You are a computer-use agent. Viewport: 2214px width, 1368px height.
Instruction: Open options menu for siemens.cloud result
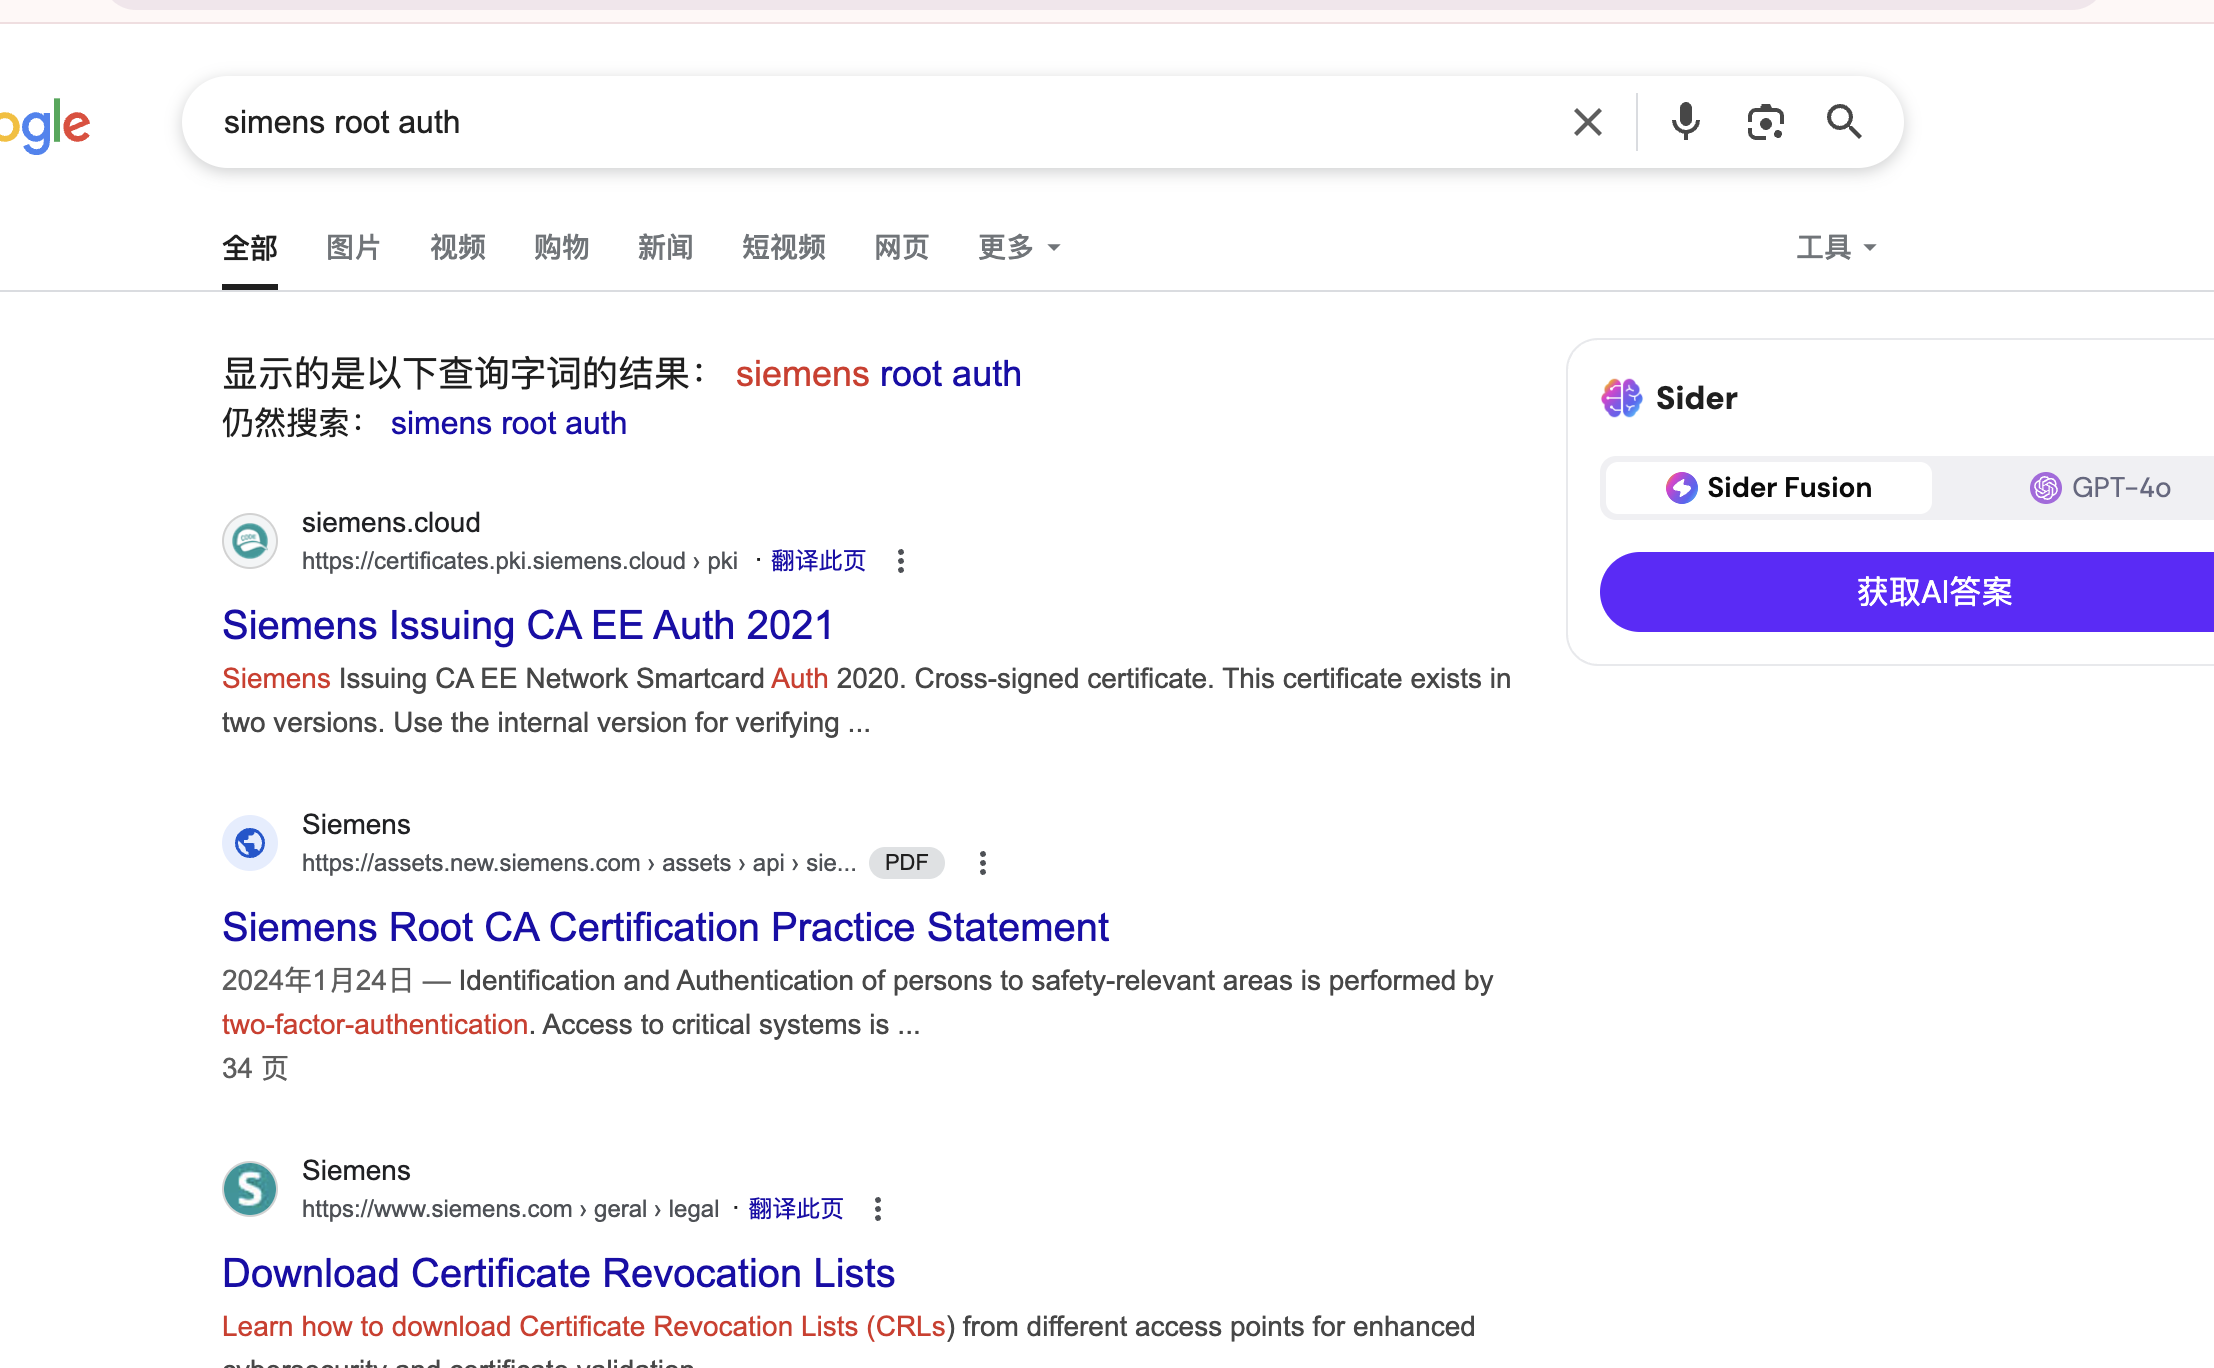coord(901,561)
